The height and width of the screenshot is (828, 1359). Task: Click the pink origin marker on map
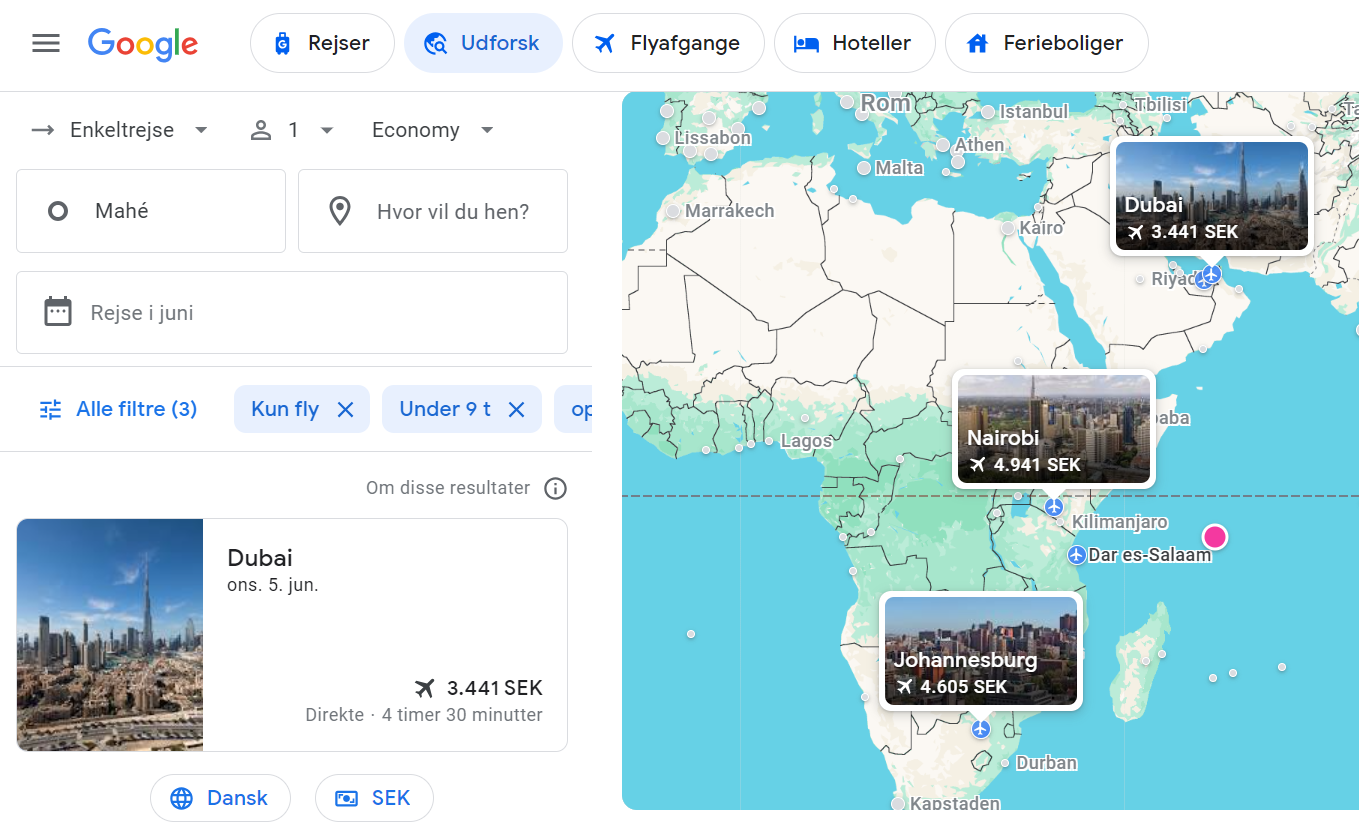click(1214, 537)
